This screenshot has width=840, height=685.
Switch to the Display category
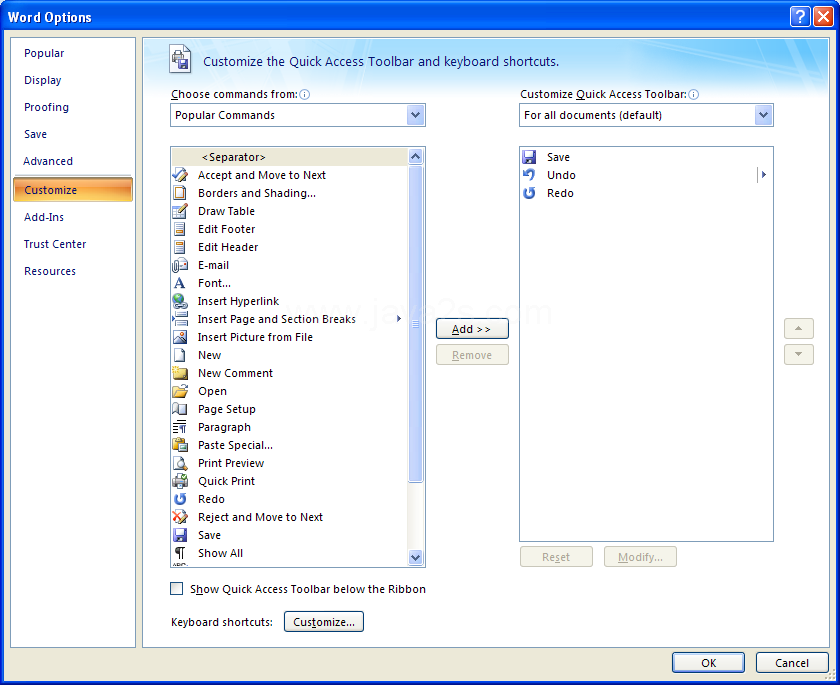(43, 80)
